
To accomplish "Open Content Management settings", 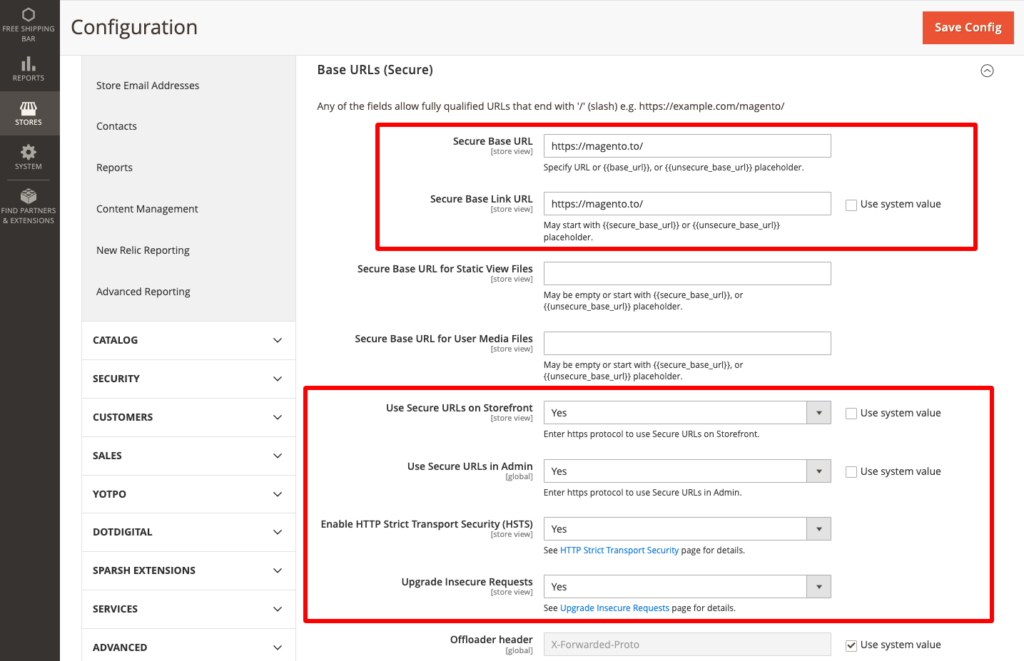I will click(x=147, y=209).
